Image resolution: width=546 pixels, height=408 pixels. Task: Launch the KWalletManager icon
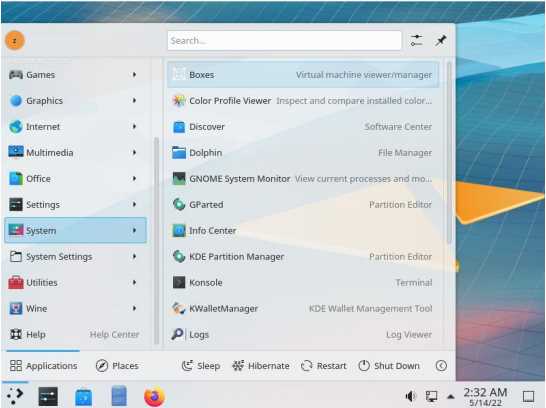click(x=179, y=308)
